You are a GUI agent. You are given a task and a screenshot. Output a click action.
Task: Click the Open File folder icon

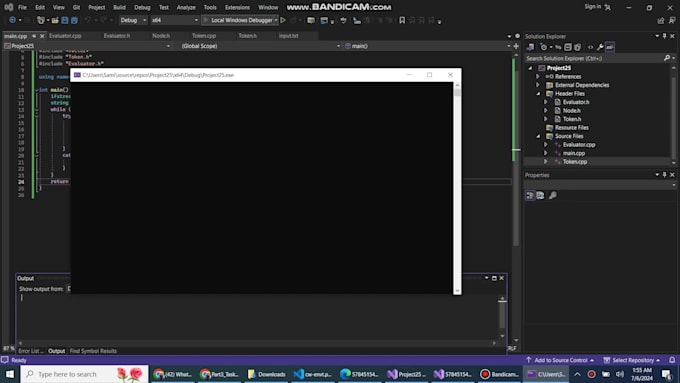tap(55, 20)
